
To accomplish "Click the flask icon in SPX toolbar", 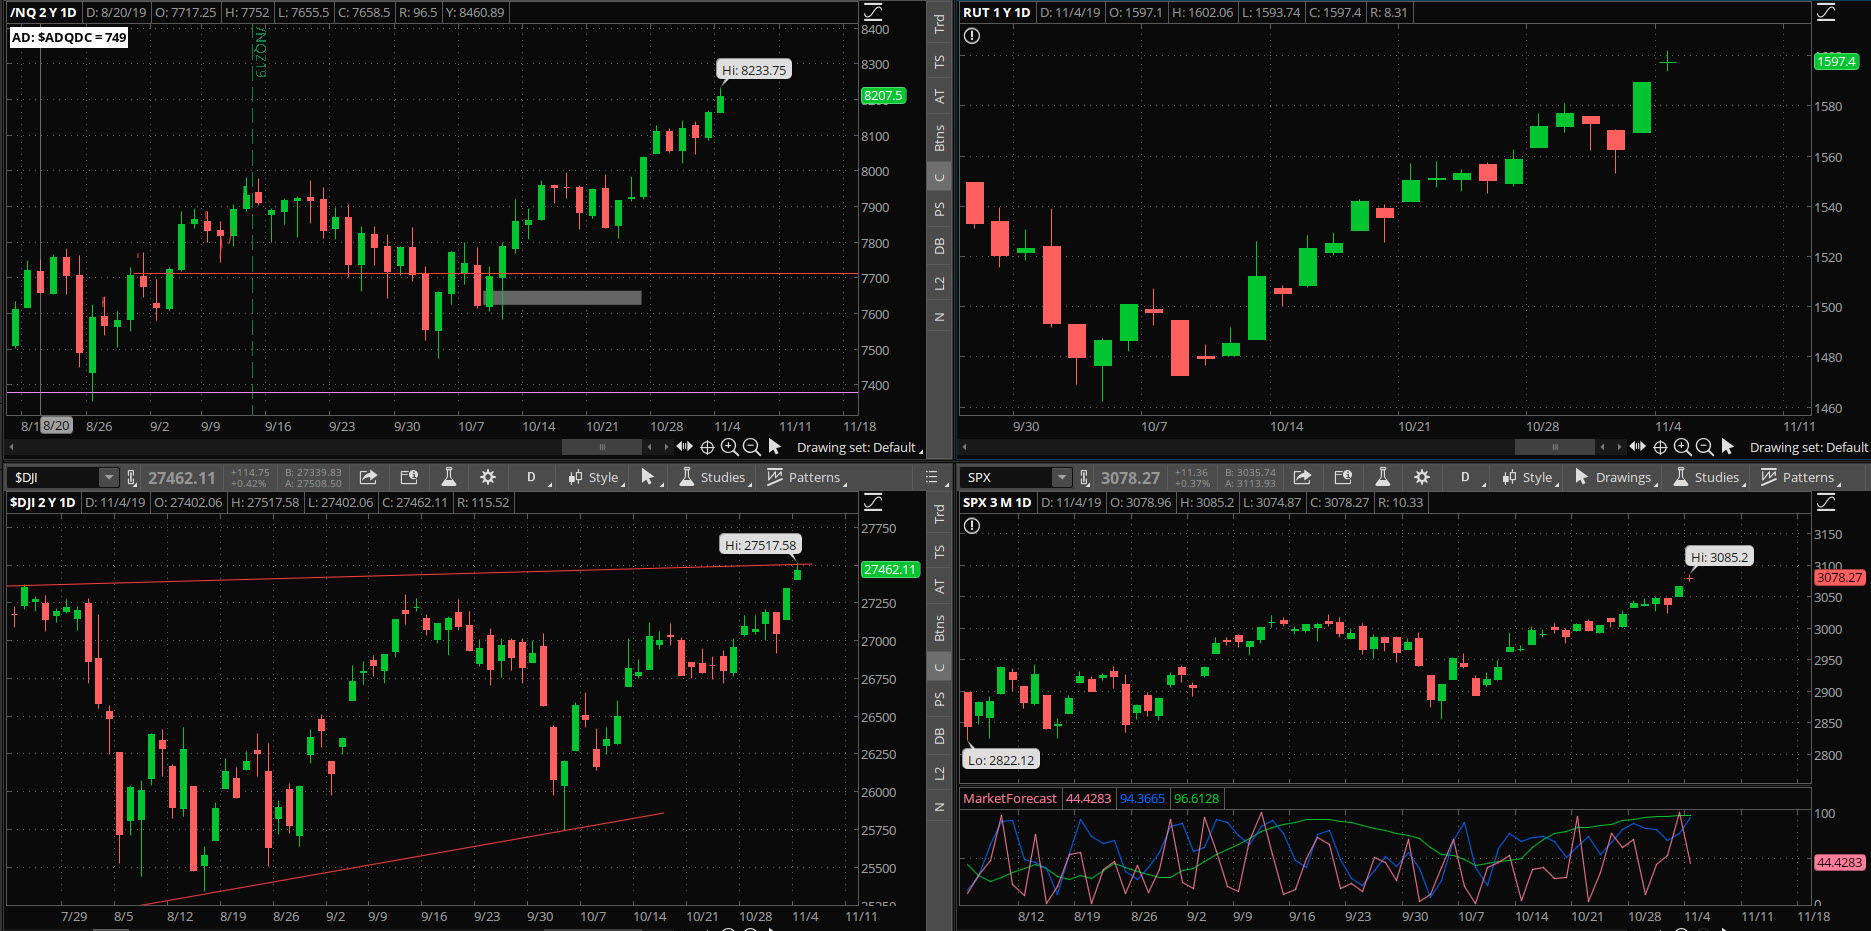I will pyautogui.click(x=1383, y=477).
